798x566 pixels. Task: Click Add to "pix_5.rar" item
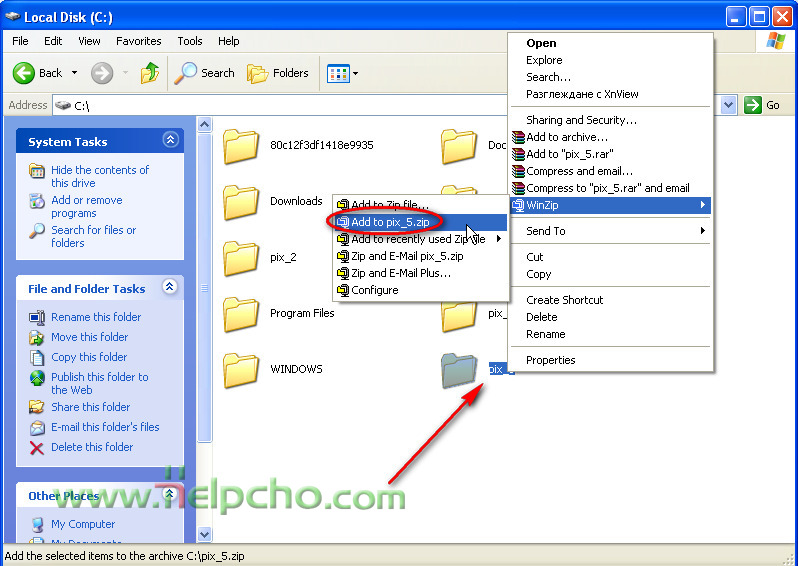[611, 154]
